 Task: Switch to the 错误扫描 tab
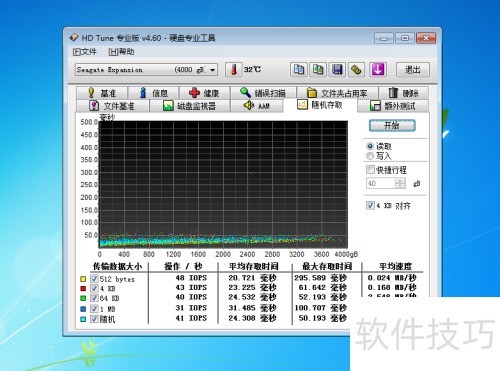click(263, 93)
